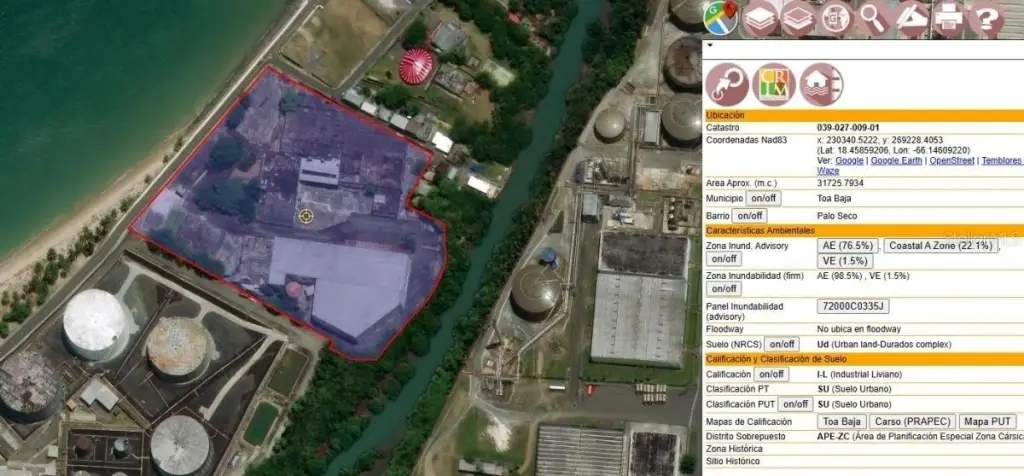Toggle Suelo (NRCS) on/off
This screenshot has height=476, width=1024.
782,344
